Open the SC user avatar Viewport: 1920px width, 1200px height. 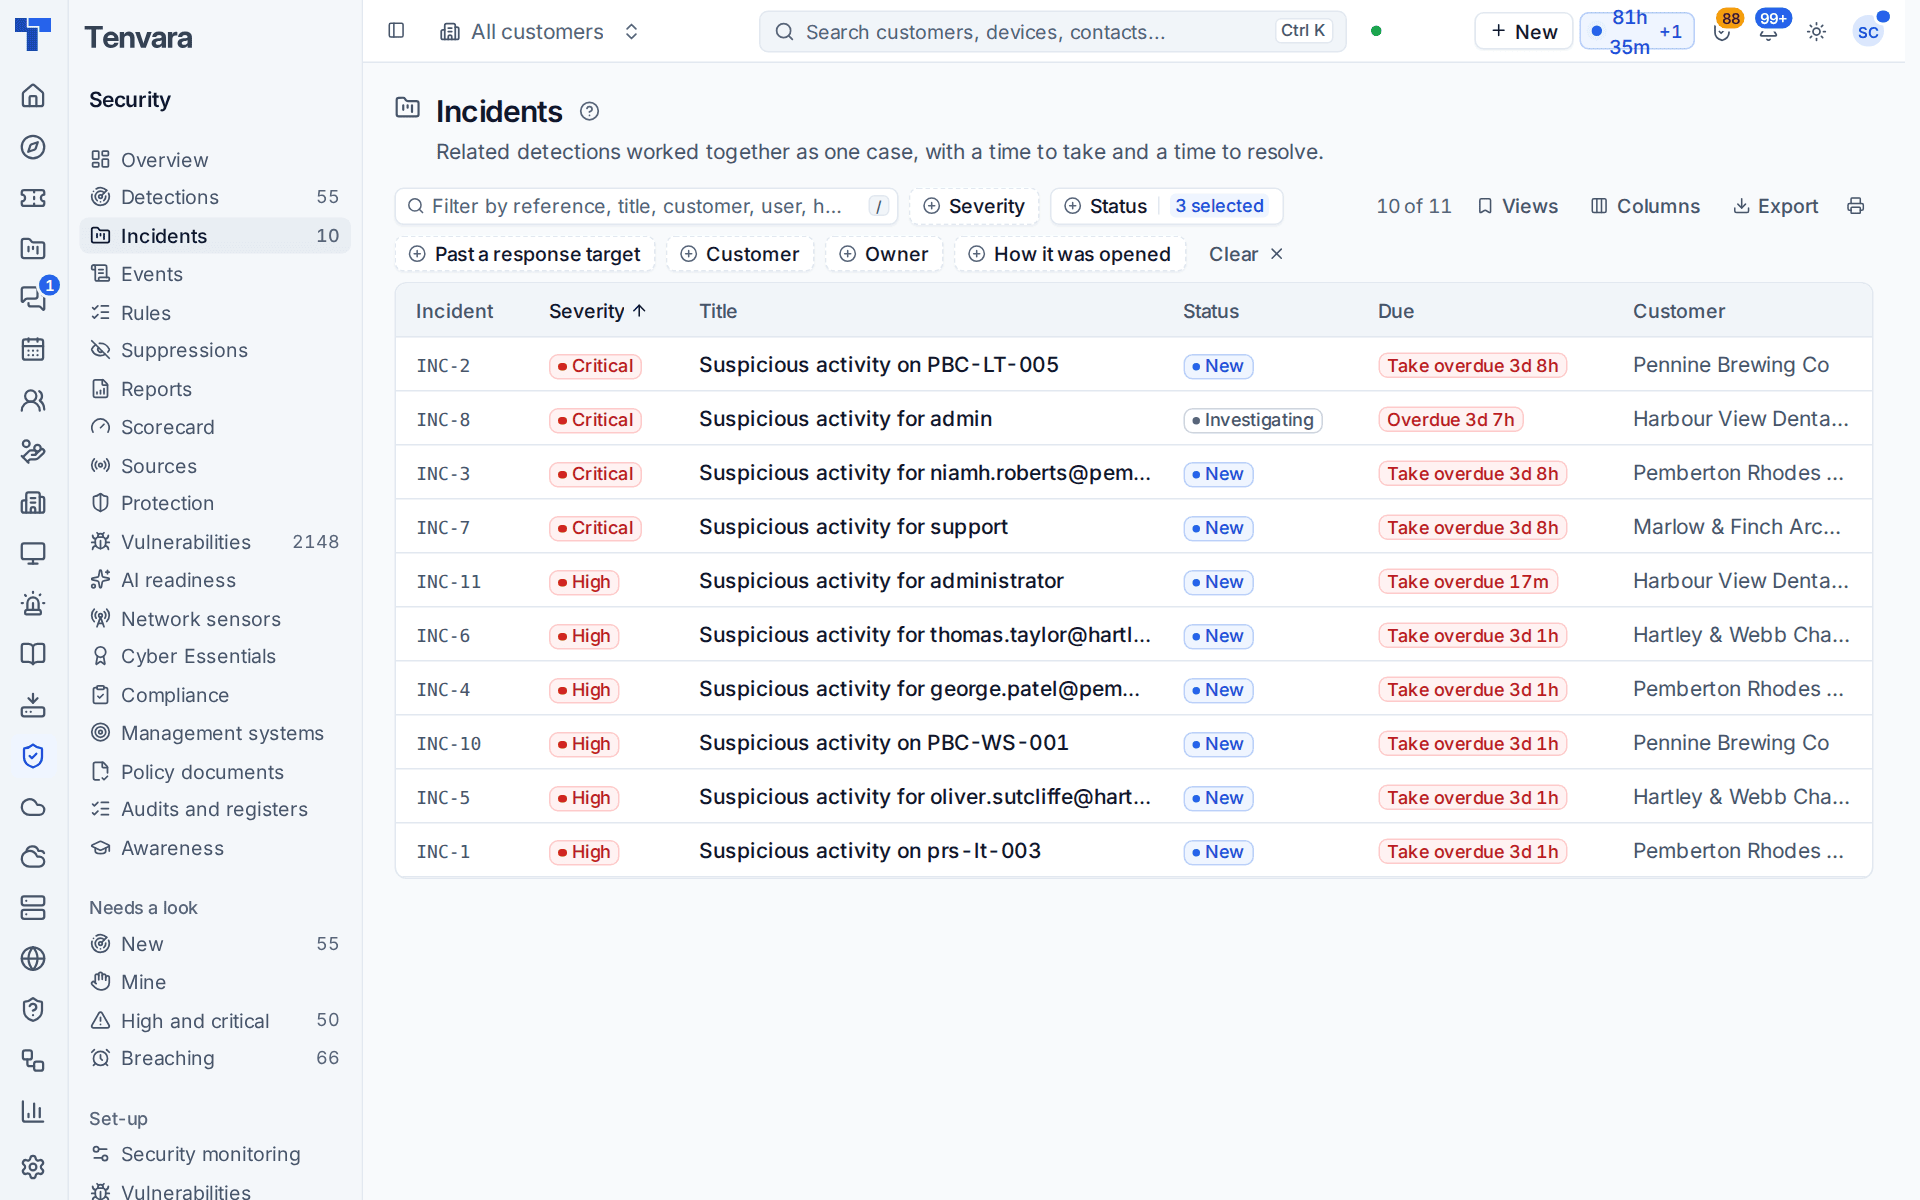tap(1868, 32)
